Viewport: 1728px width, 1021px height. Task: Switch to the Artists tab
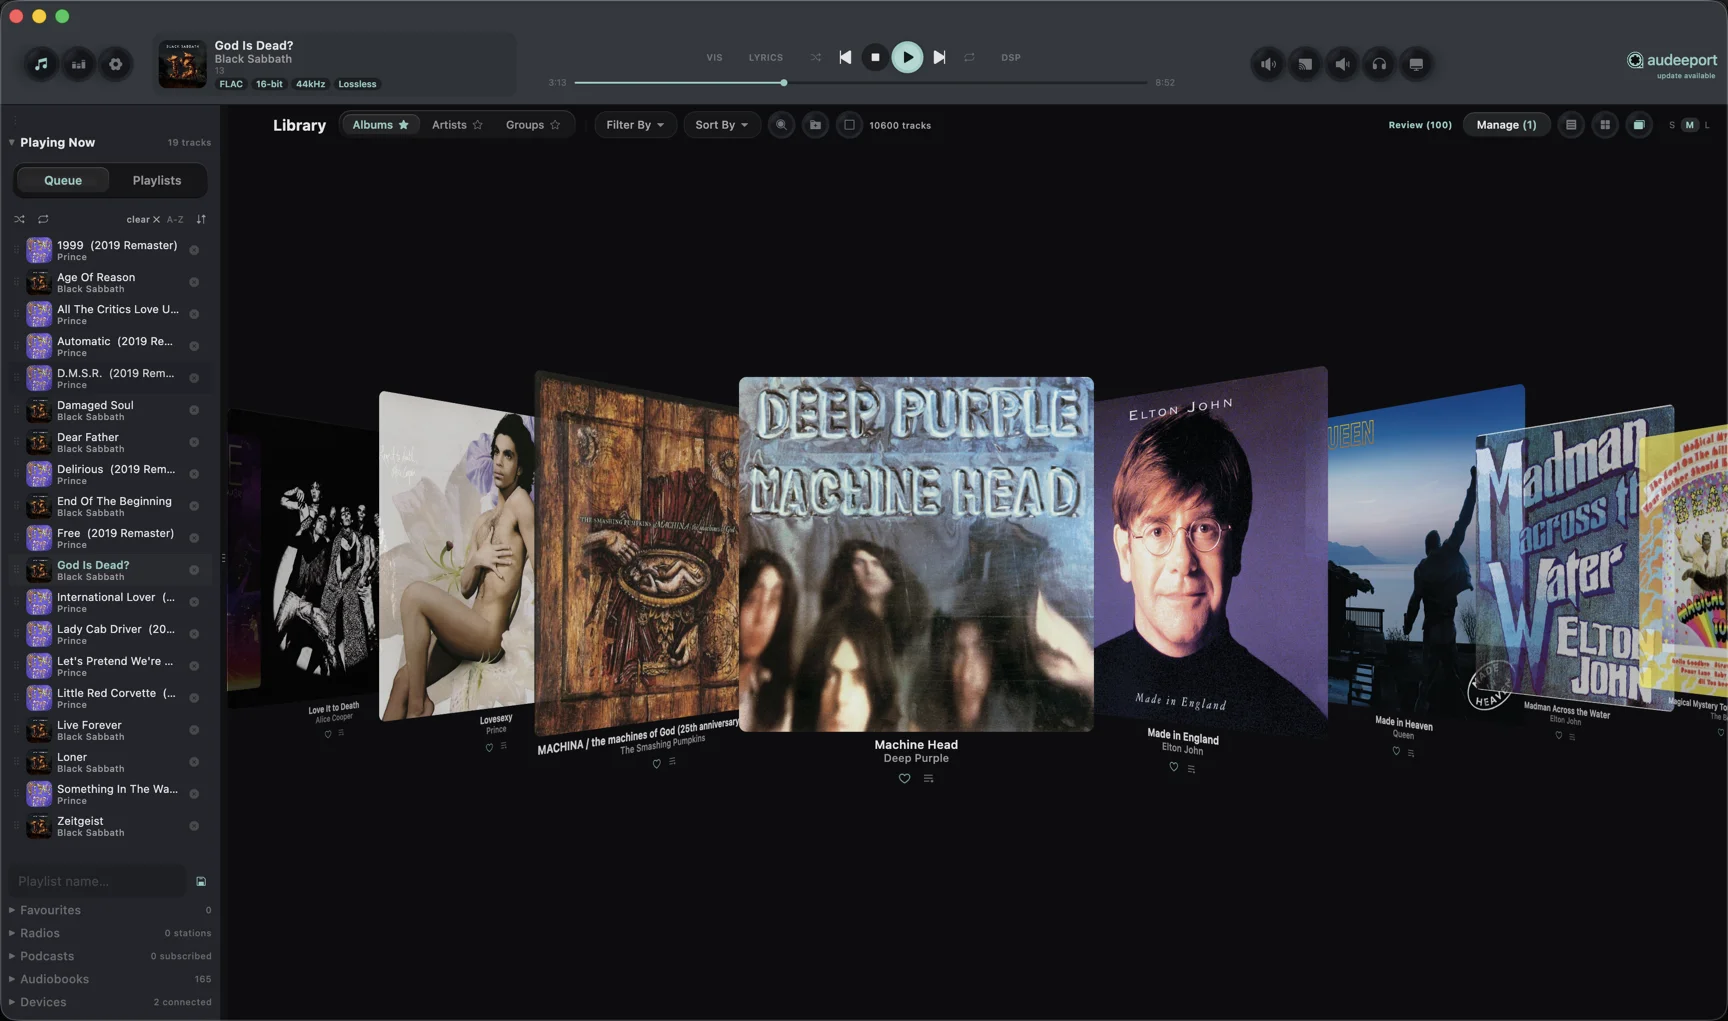[x=457, y=125]
